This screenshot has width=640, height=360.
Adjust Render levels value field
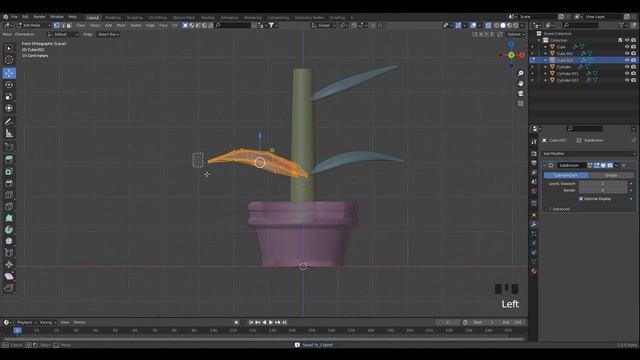click(x=603, y=190)
